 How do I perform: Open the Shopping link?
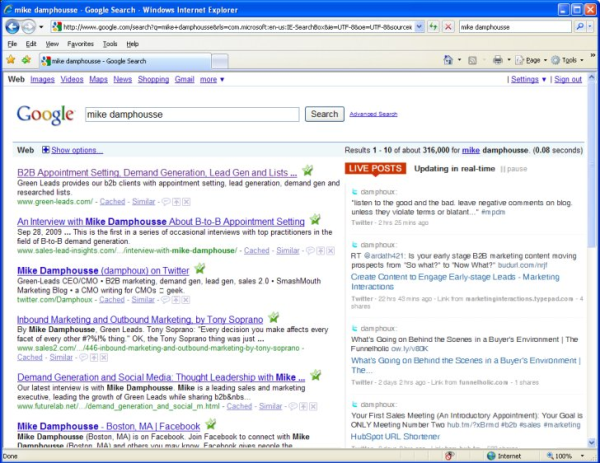click(153, 79)
